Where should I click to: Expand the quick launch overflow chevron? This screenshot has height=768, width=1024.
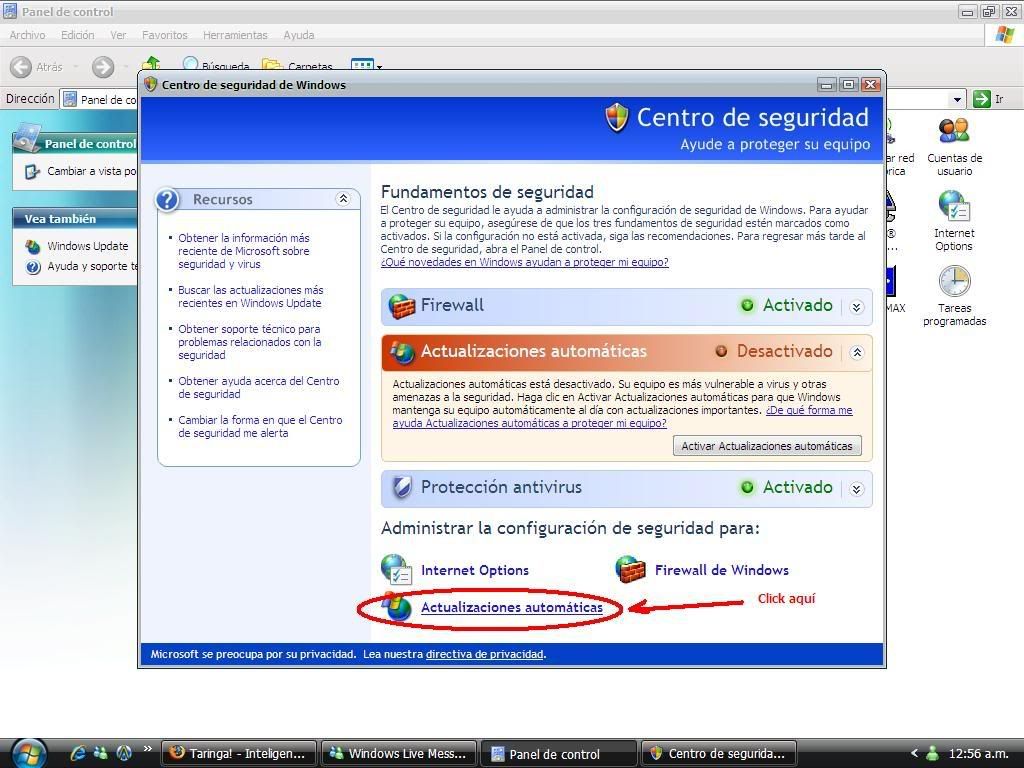tap(148, 748)
